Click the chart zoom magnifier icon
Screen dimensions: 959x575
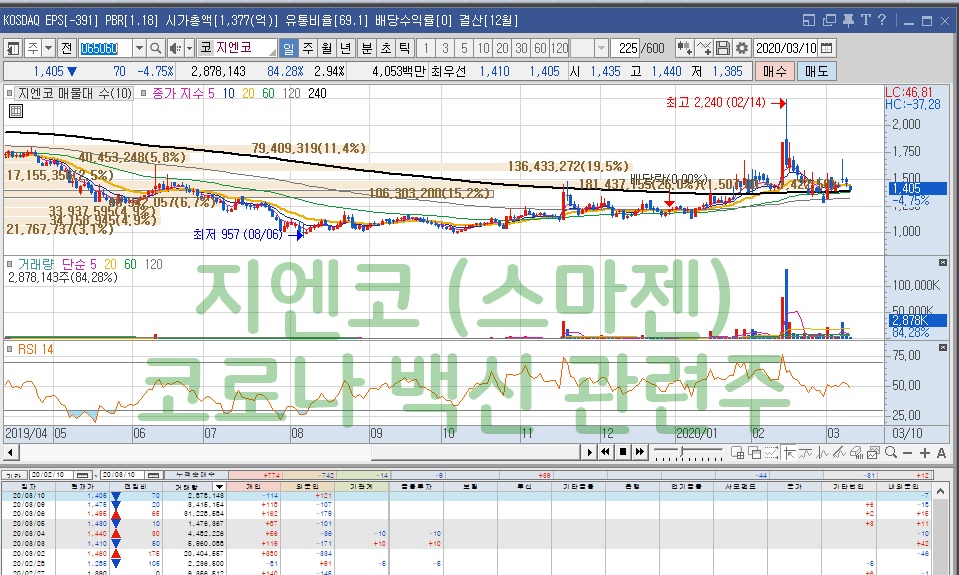click(891, 453)
